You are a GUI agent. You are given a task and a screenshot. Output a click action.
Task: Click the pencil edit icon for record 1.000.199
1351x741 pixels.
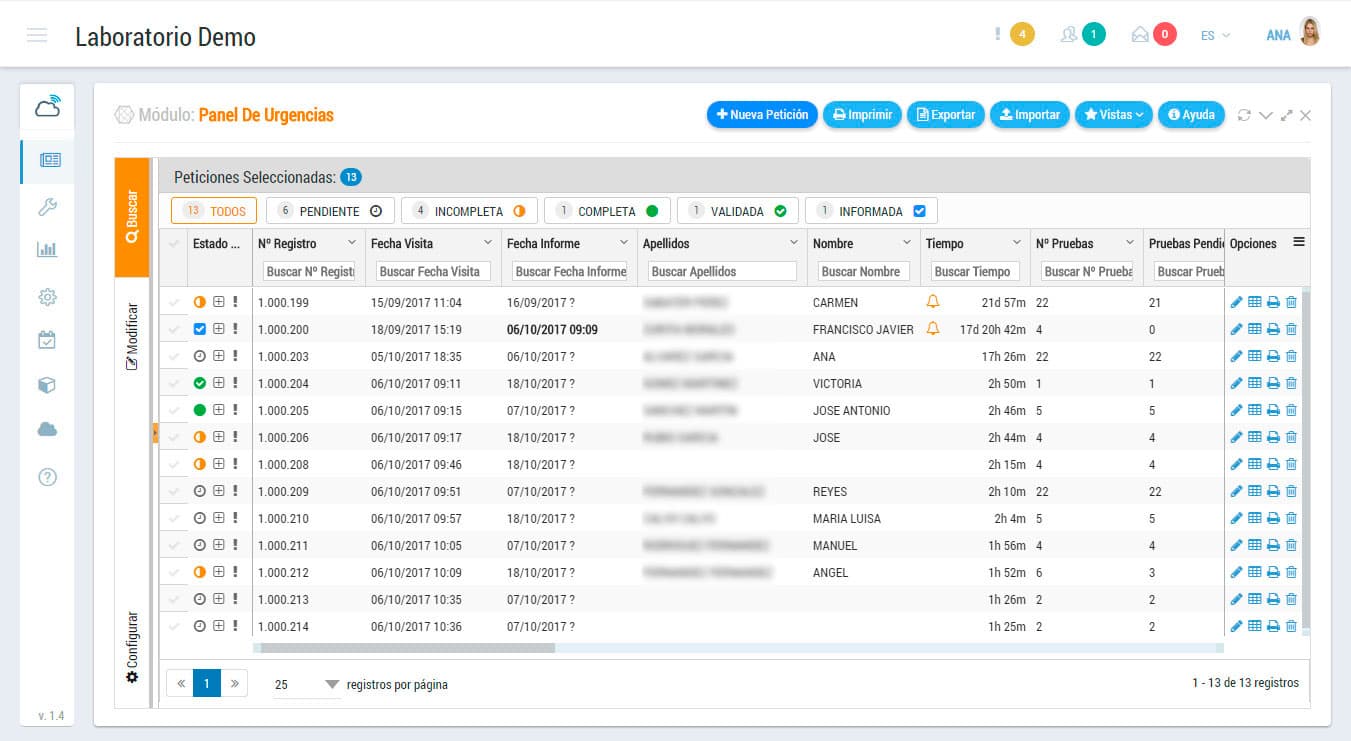[x=1236, y=302]
